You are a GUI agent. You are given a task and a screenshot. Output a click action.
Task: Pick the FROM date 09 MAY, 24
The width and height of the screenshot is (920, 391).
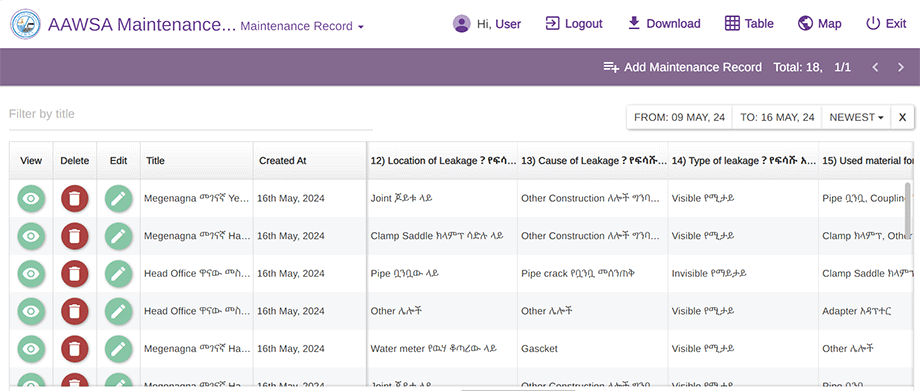[679, 117]
